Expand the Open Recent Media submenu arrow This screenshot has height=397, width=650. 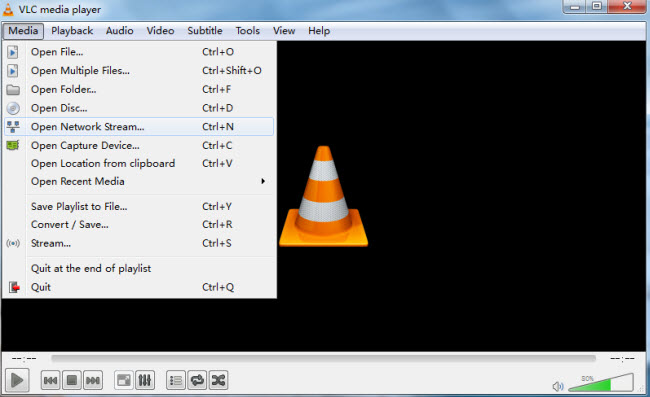pyautogui.click(x=263, y=181)
